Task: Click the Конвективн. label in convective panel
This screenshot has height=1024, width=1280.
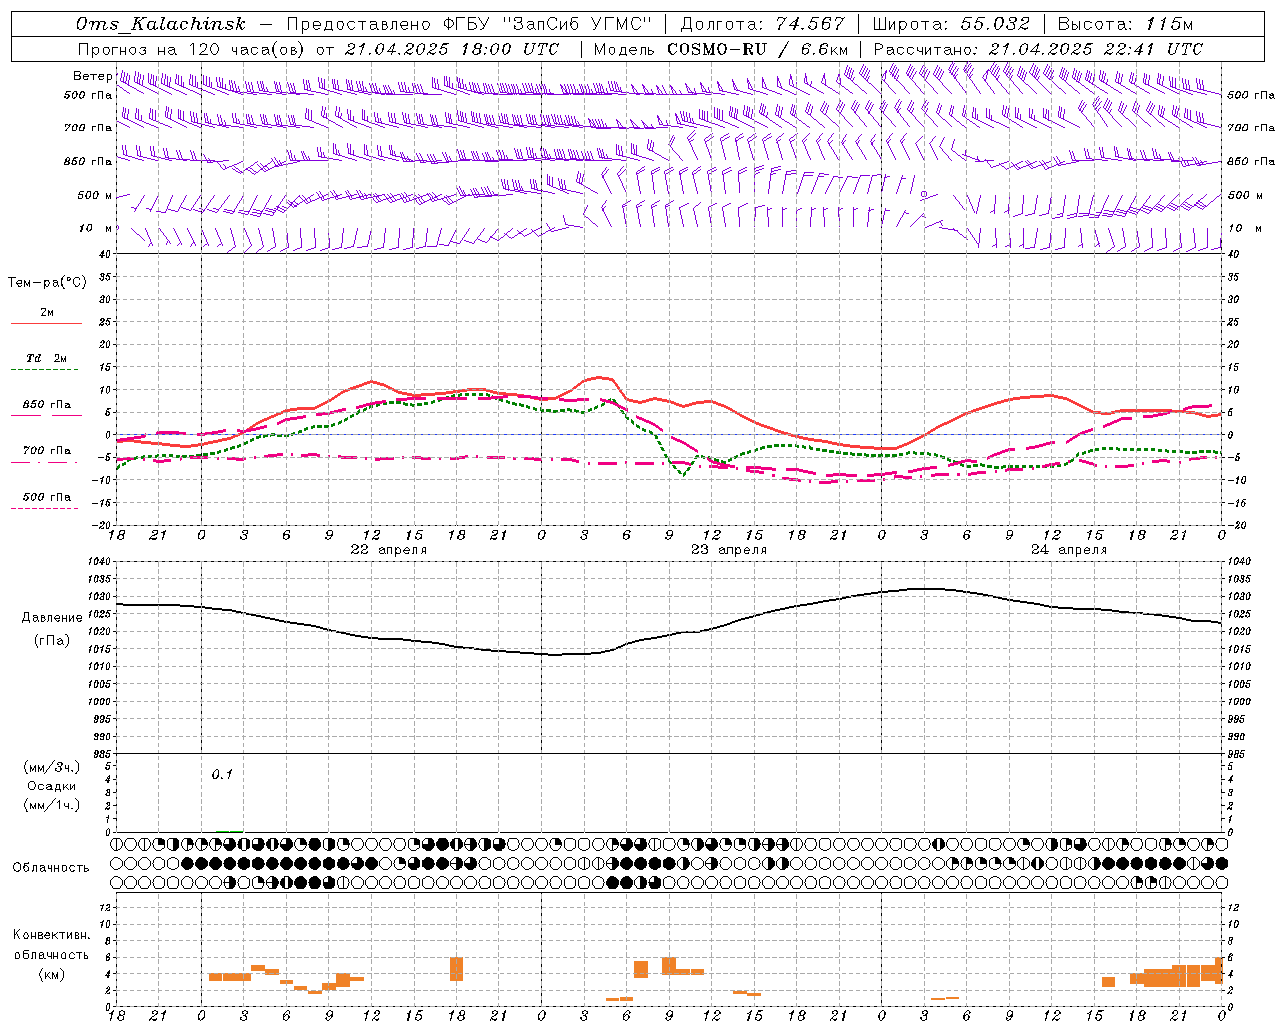Action: point(52,935)
